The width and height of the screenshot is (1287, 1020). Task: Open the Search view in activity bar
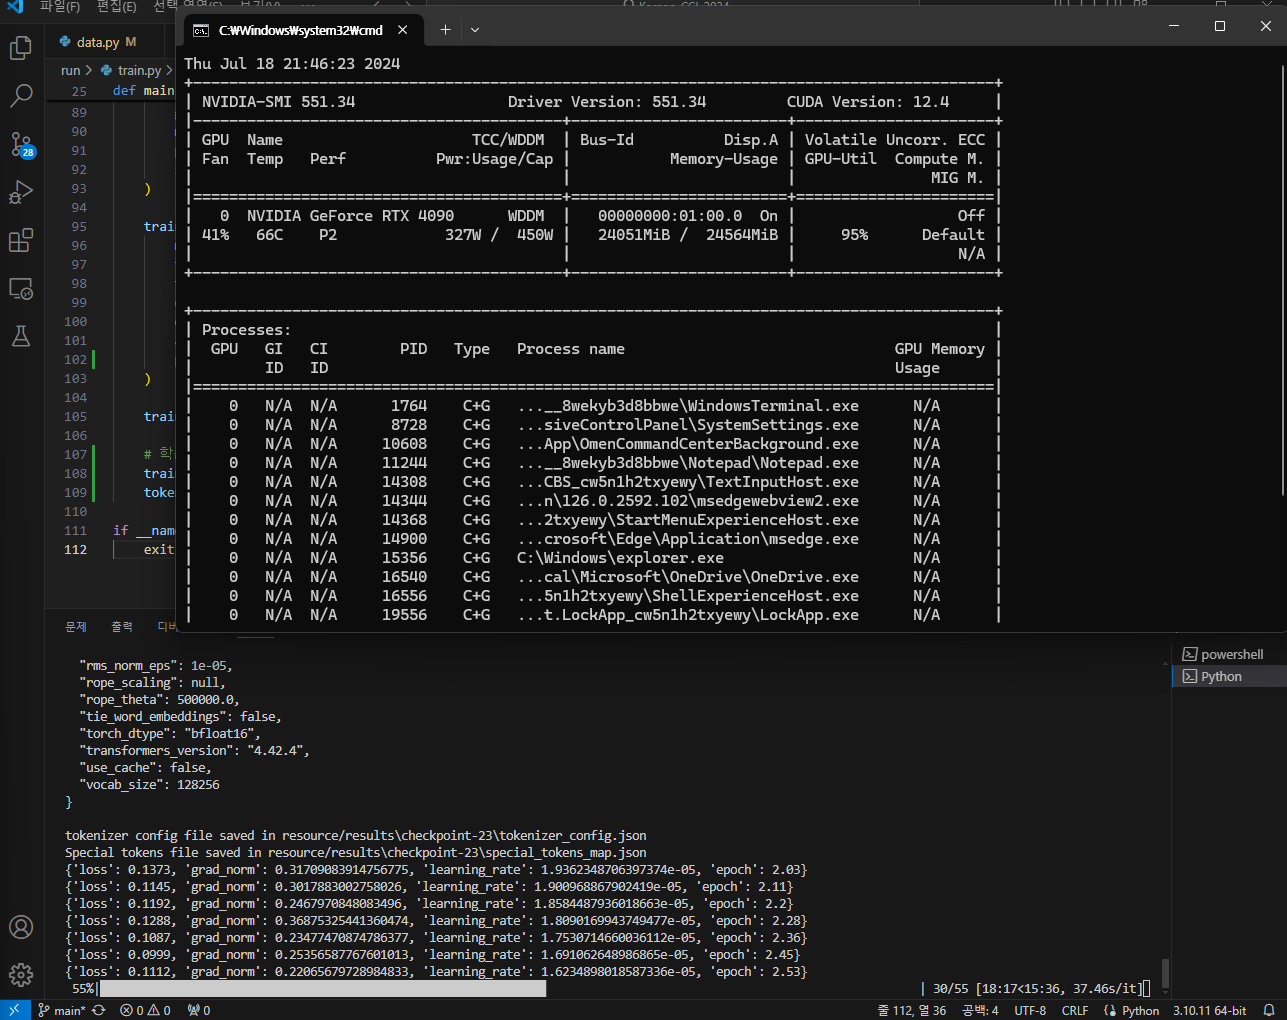(x=21, y=96)
